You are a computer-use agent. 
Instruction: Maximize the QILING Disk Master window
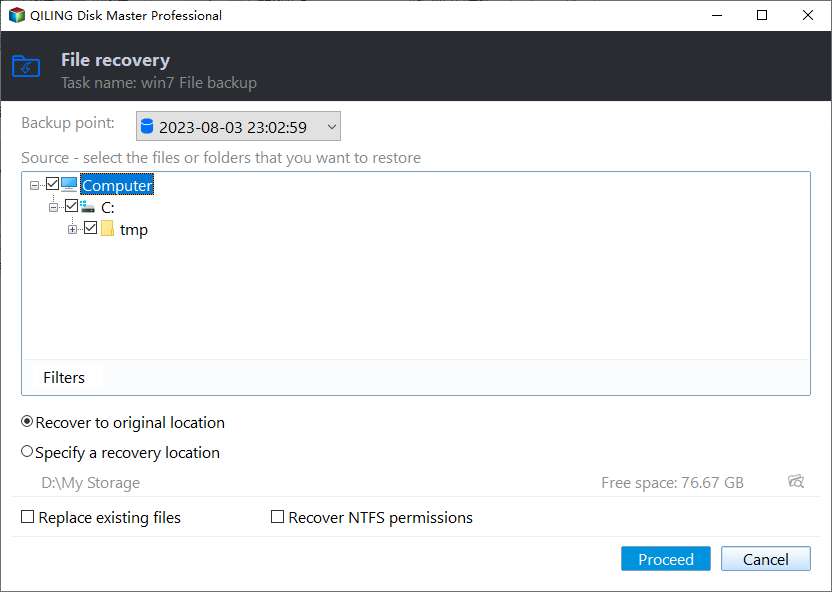(x=762, y=15)
